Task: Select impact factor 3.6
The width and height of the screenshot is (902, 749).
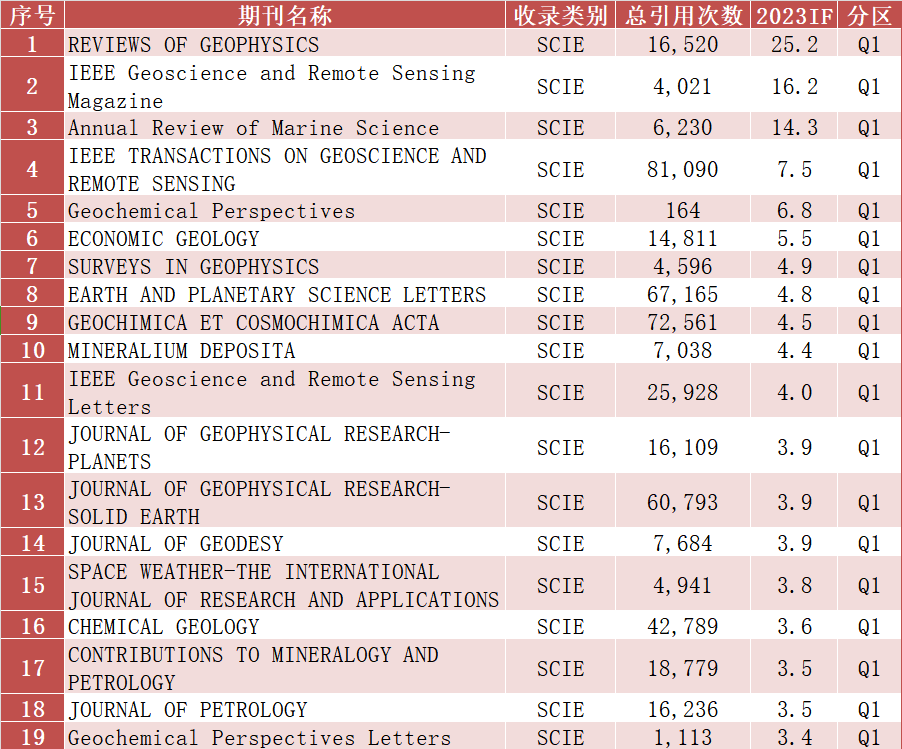Action: click(x=794, y=625)
